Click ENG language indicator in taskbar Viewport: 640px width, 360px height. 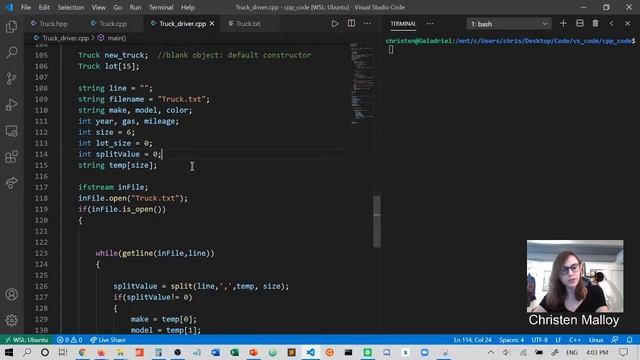pos(571,352)
